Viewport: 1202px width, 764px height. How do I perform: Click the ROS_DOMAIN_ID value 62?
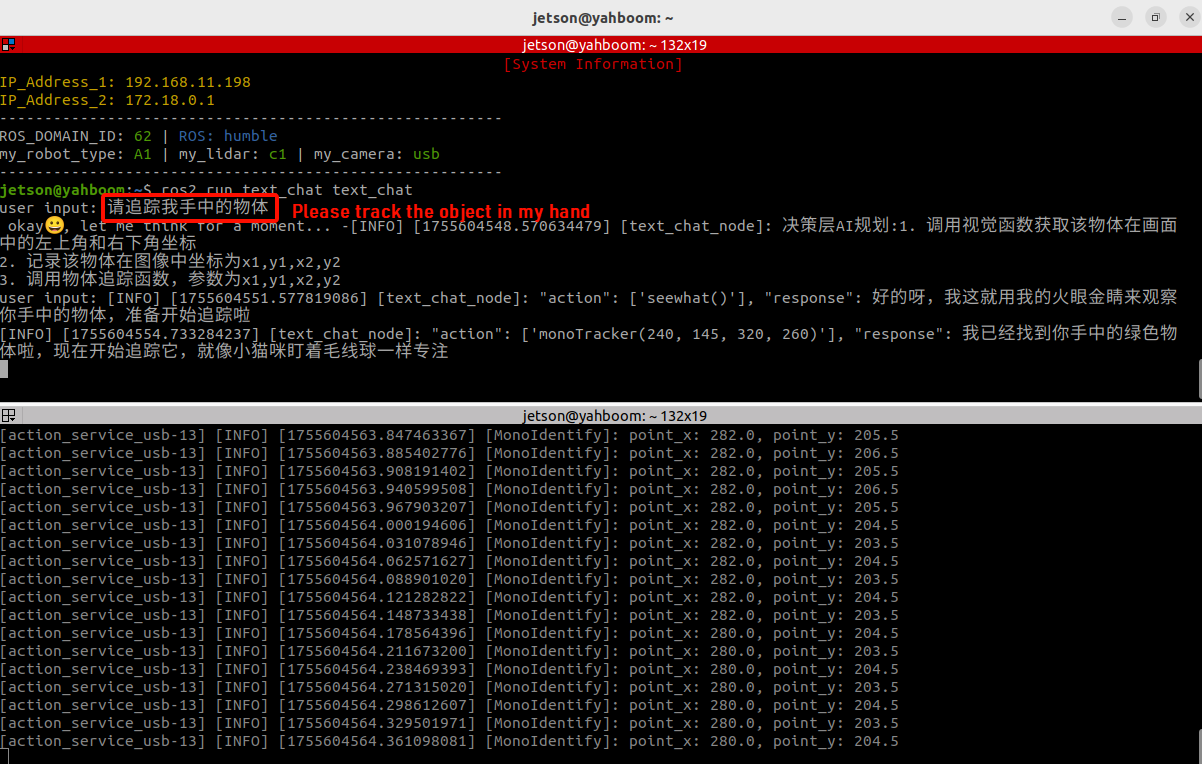[x=143, y=136]
